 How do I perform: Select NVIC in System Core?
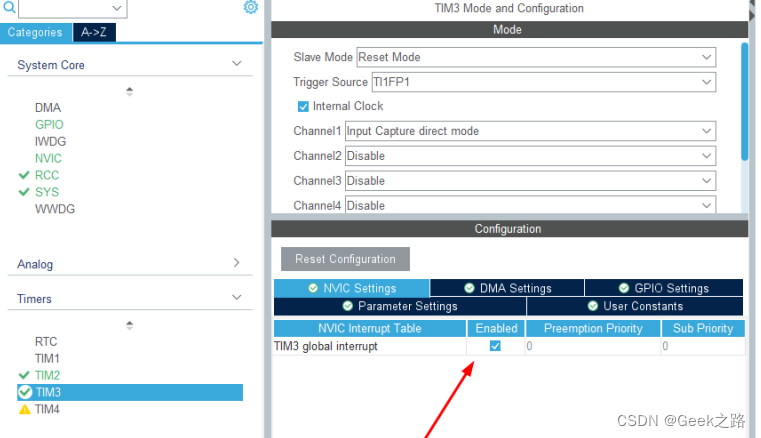[x=48, y=159]
